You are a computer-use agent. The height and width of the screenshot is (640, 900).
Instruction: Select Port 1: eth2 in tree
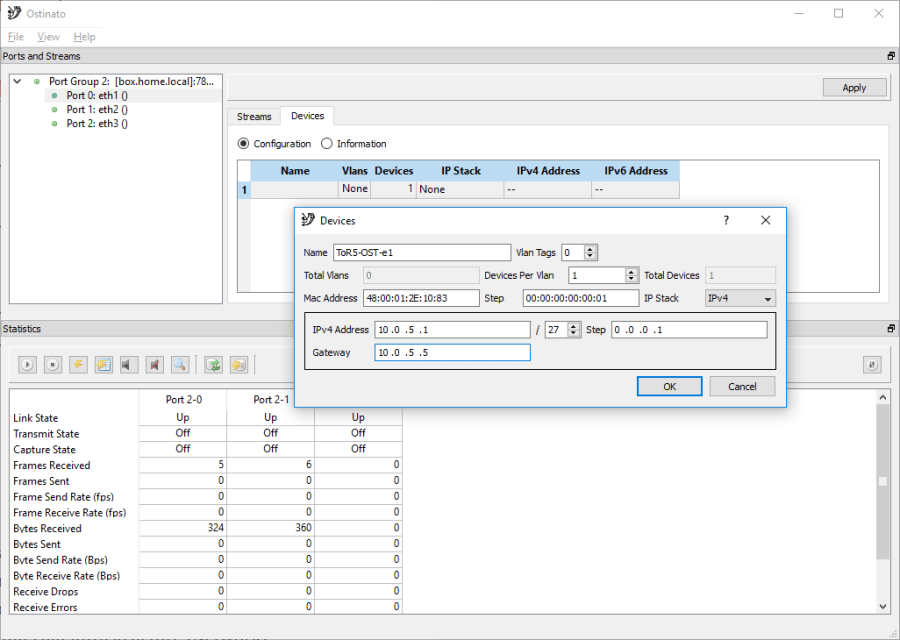coord(97,109)
